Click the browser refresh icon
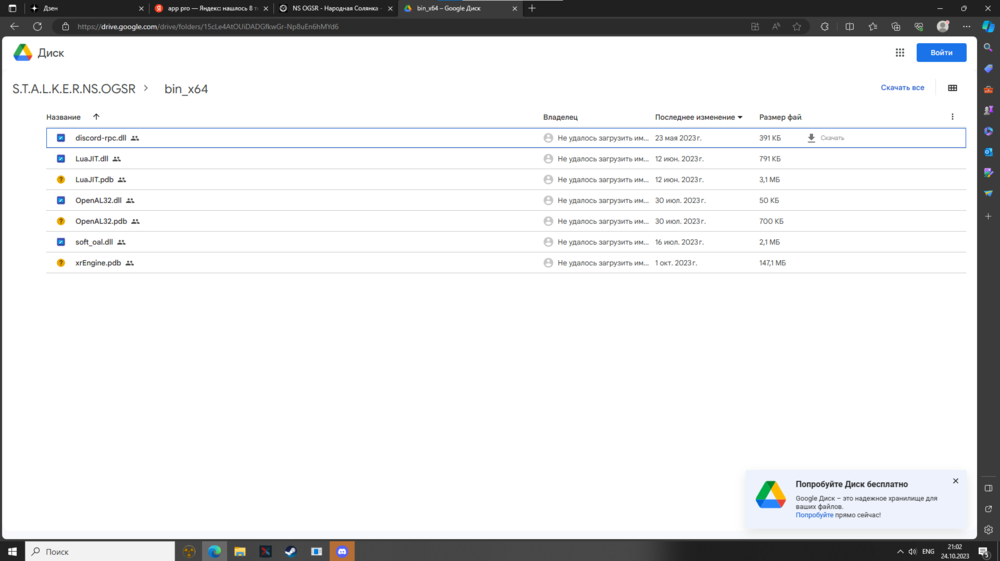Screen dimensions: 1000x561 tap(37, 27)
